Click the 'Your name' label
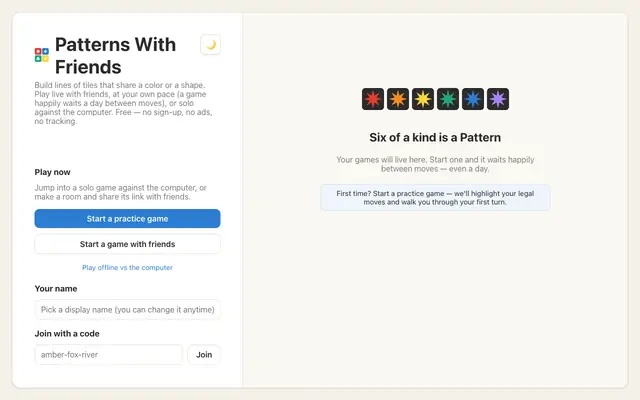This screenshot has width=640, height=400. tap(56, 289)
